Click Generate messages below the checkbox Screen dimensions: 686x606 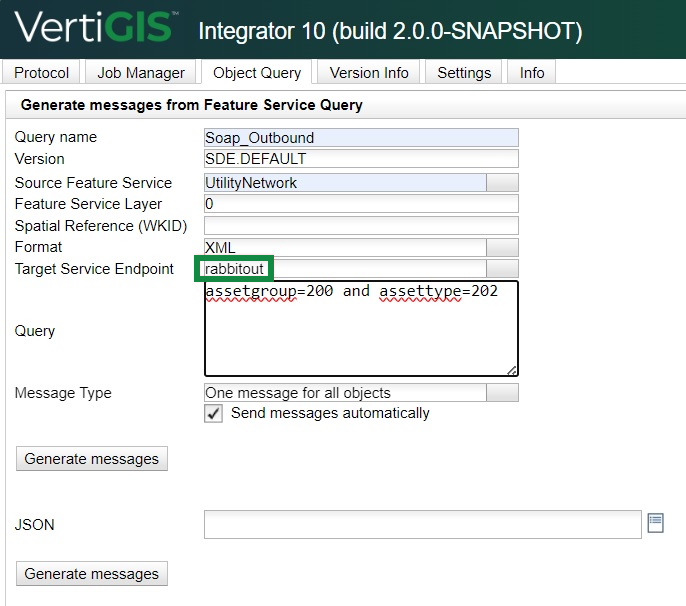tap(92, 459)
